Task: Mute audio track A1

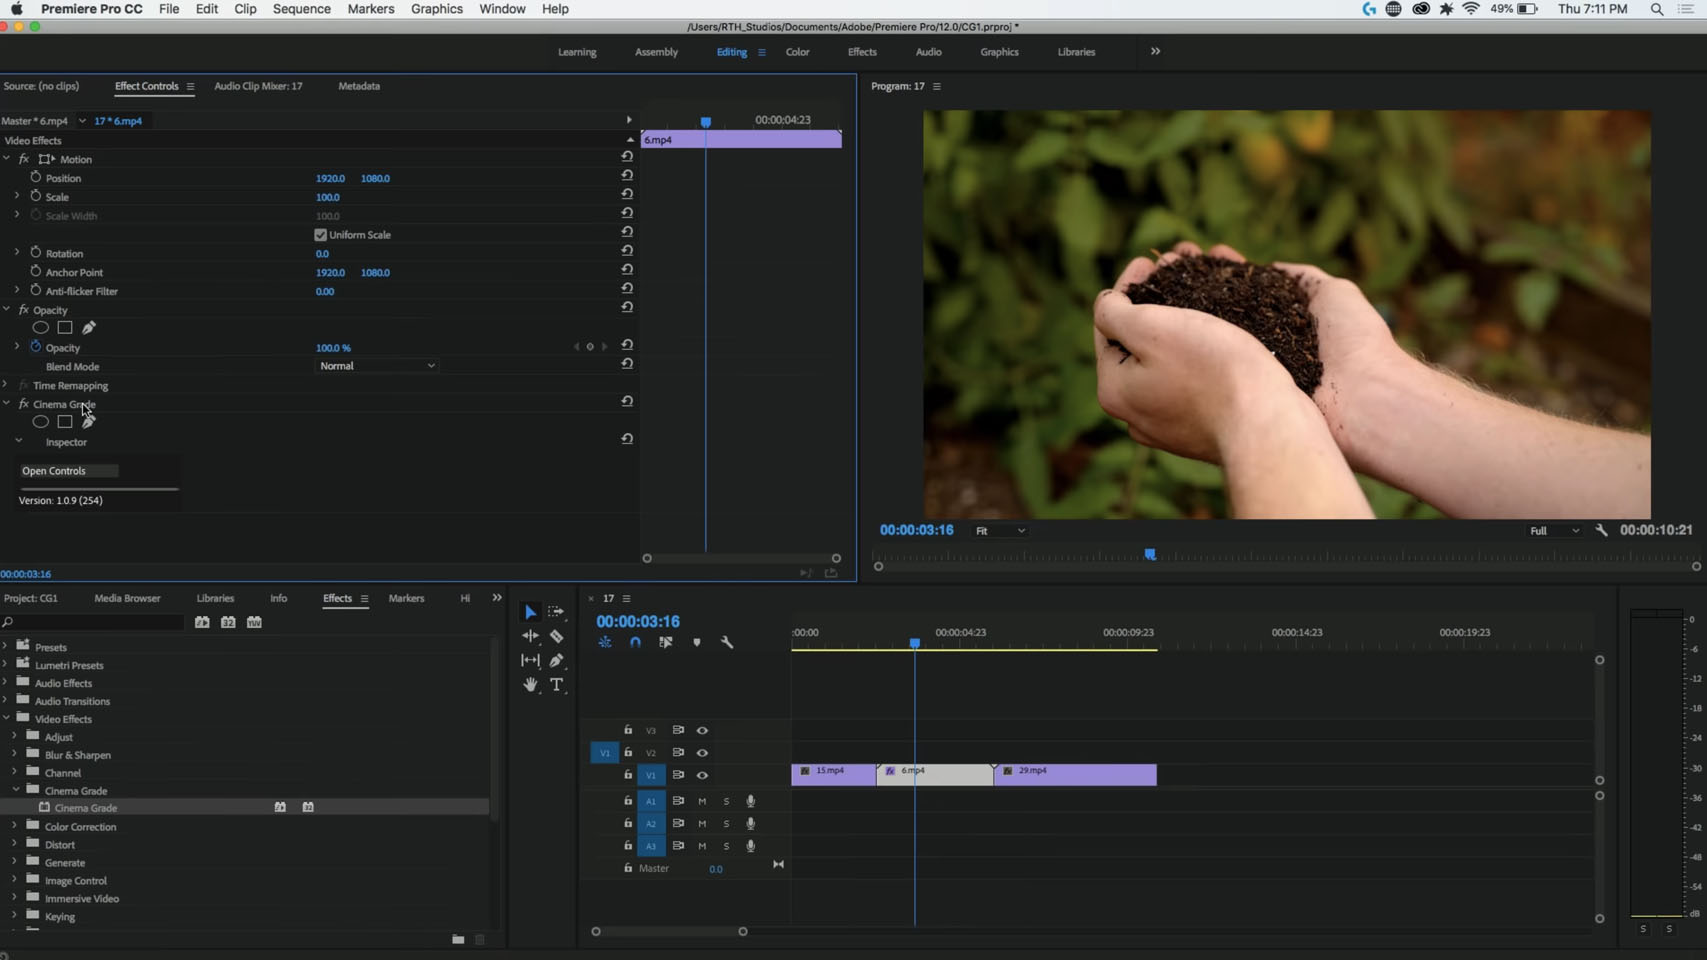Action: point(702,801)
